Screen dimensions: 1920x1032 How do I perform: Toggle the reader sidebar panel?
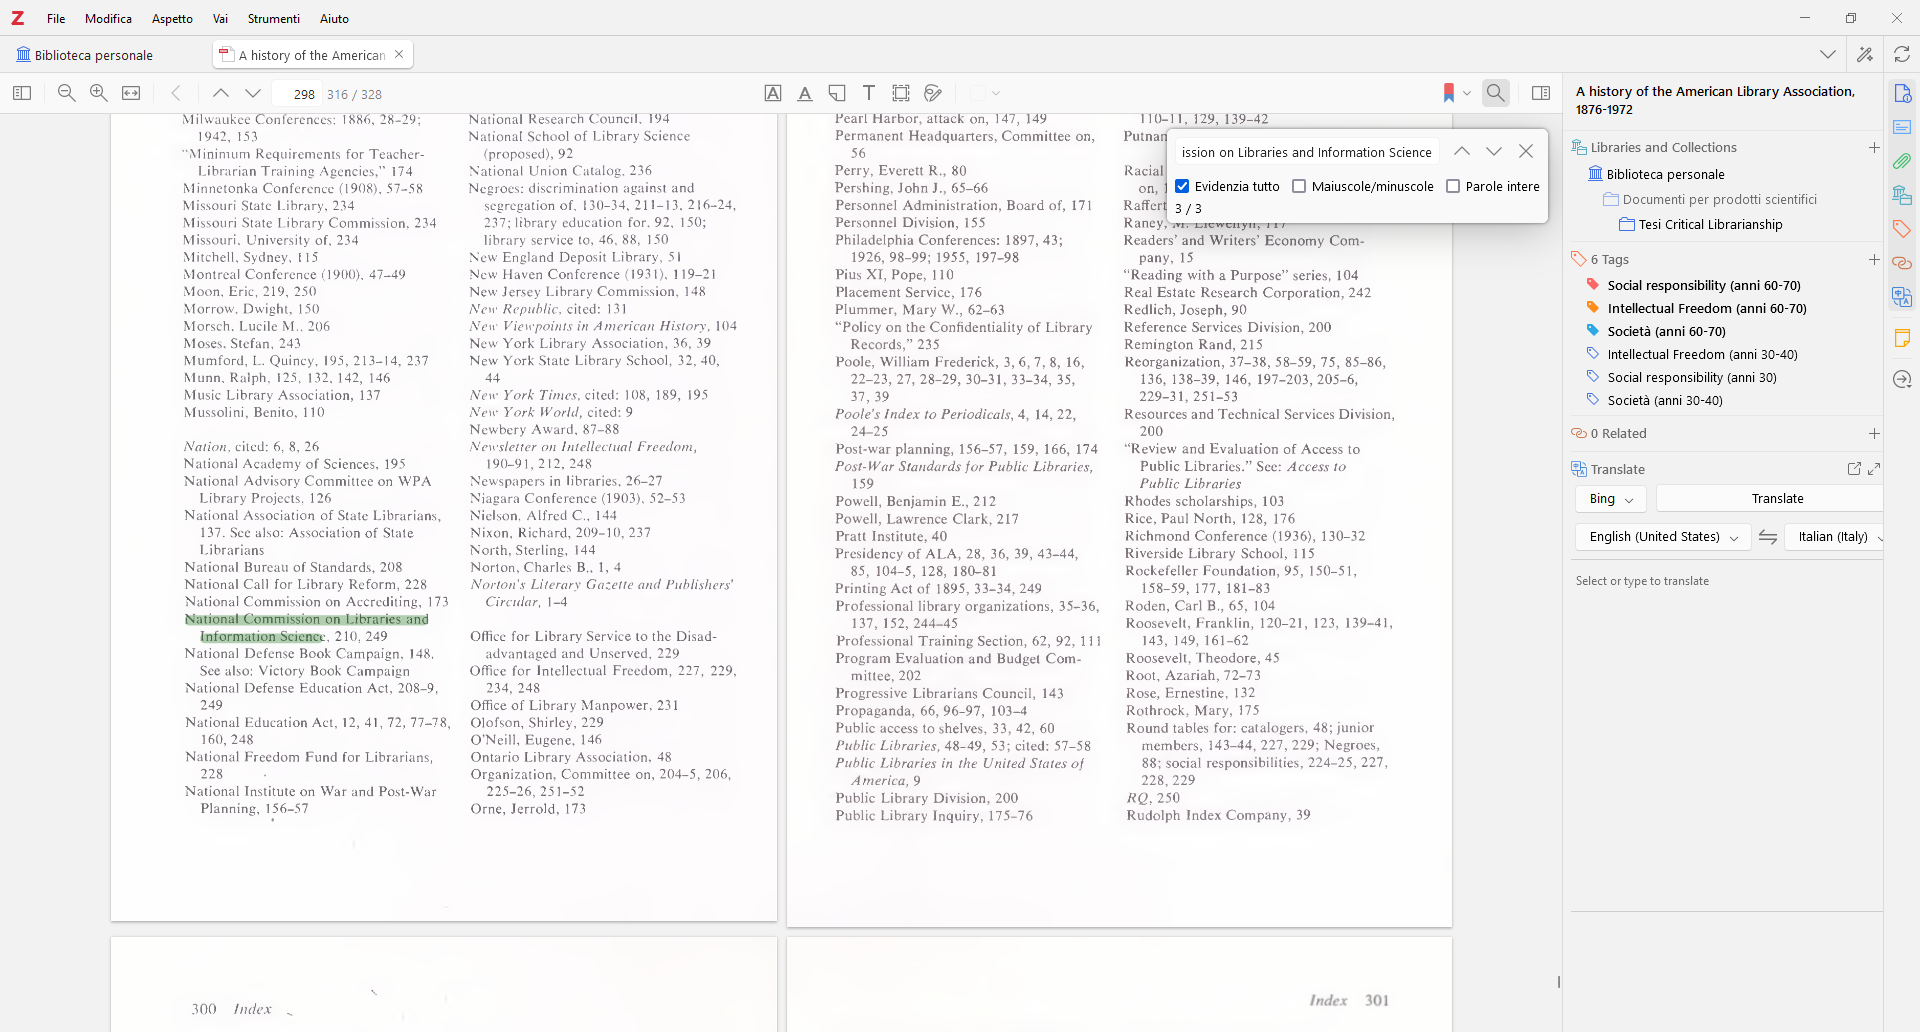click(22, 93)
